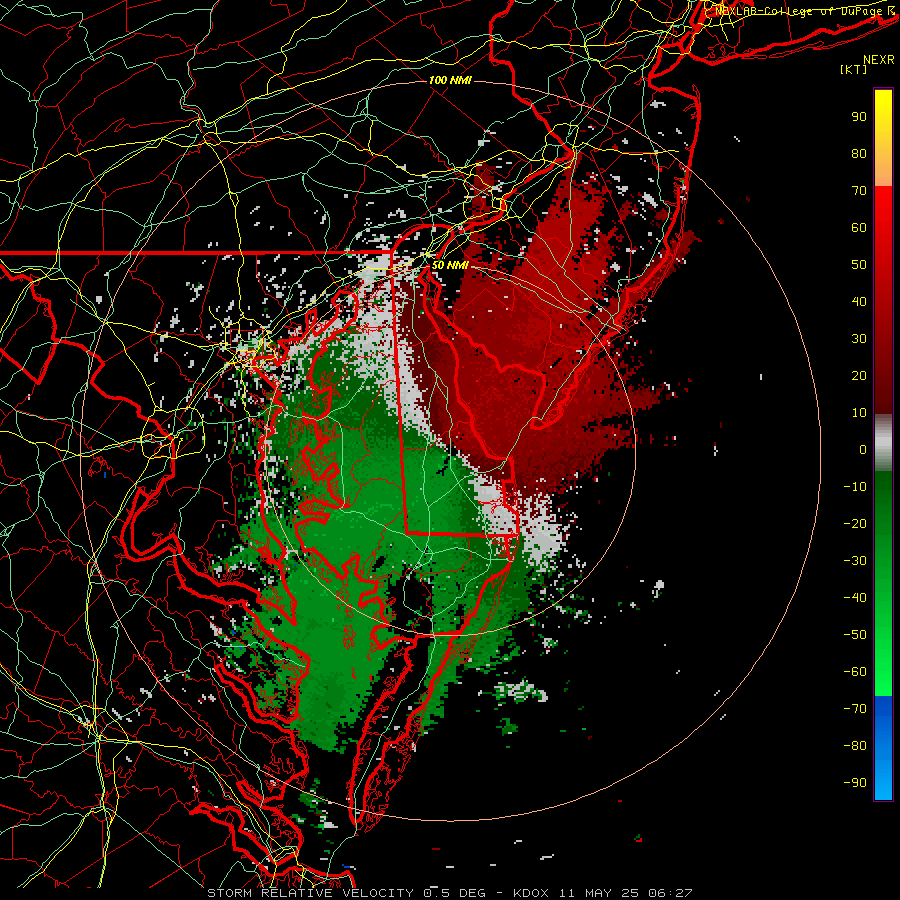Click the '[KT]' units label
This screenshot has width=900, height=900.
pyautogui.click(x=853, y=69)
